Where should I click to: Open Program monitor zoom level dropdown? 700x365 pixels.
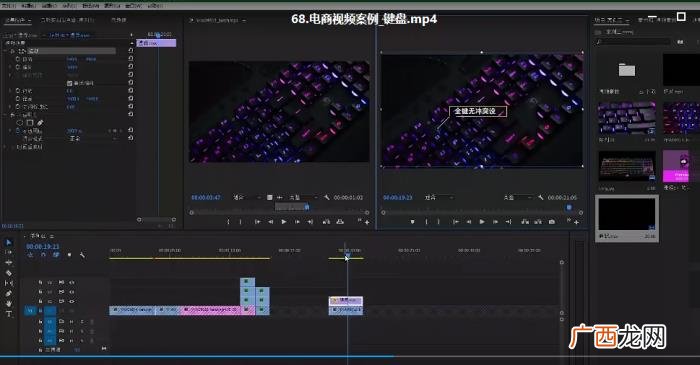point(439,197)
